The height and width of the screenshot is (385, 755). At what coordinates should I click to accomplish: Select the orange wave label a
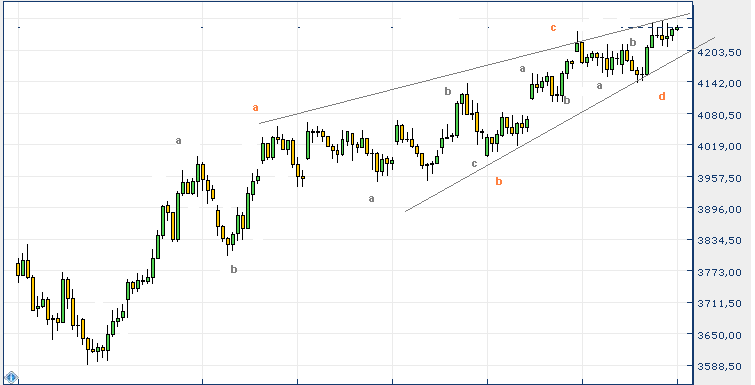(256, 108)
